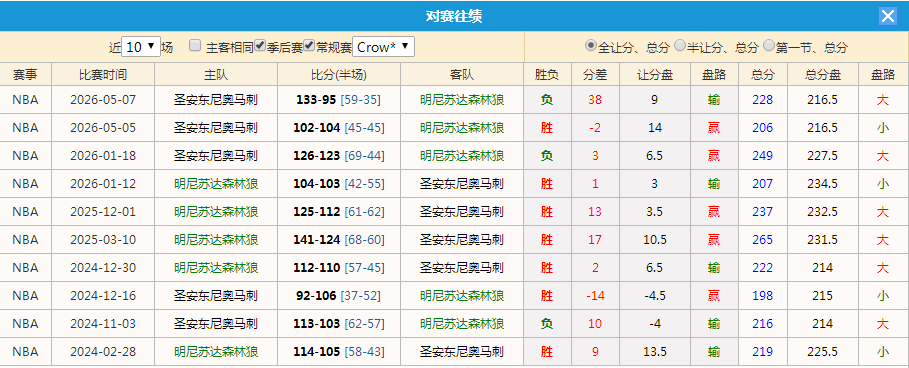Click NBA league cell in 2026-05-05 row

[x=26, y=127]
